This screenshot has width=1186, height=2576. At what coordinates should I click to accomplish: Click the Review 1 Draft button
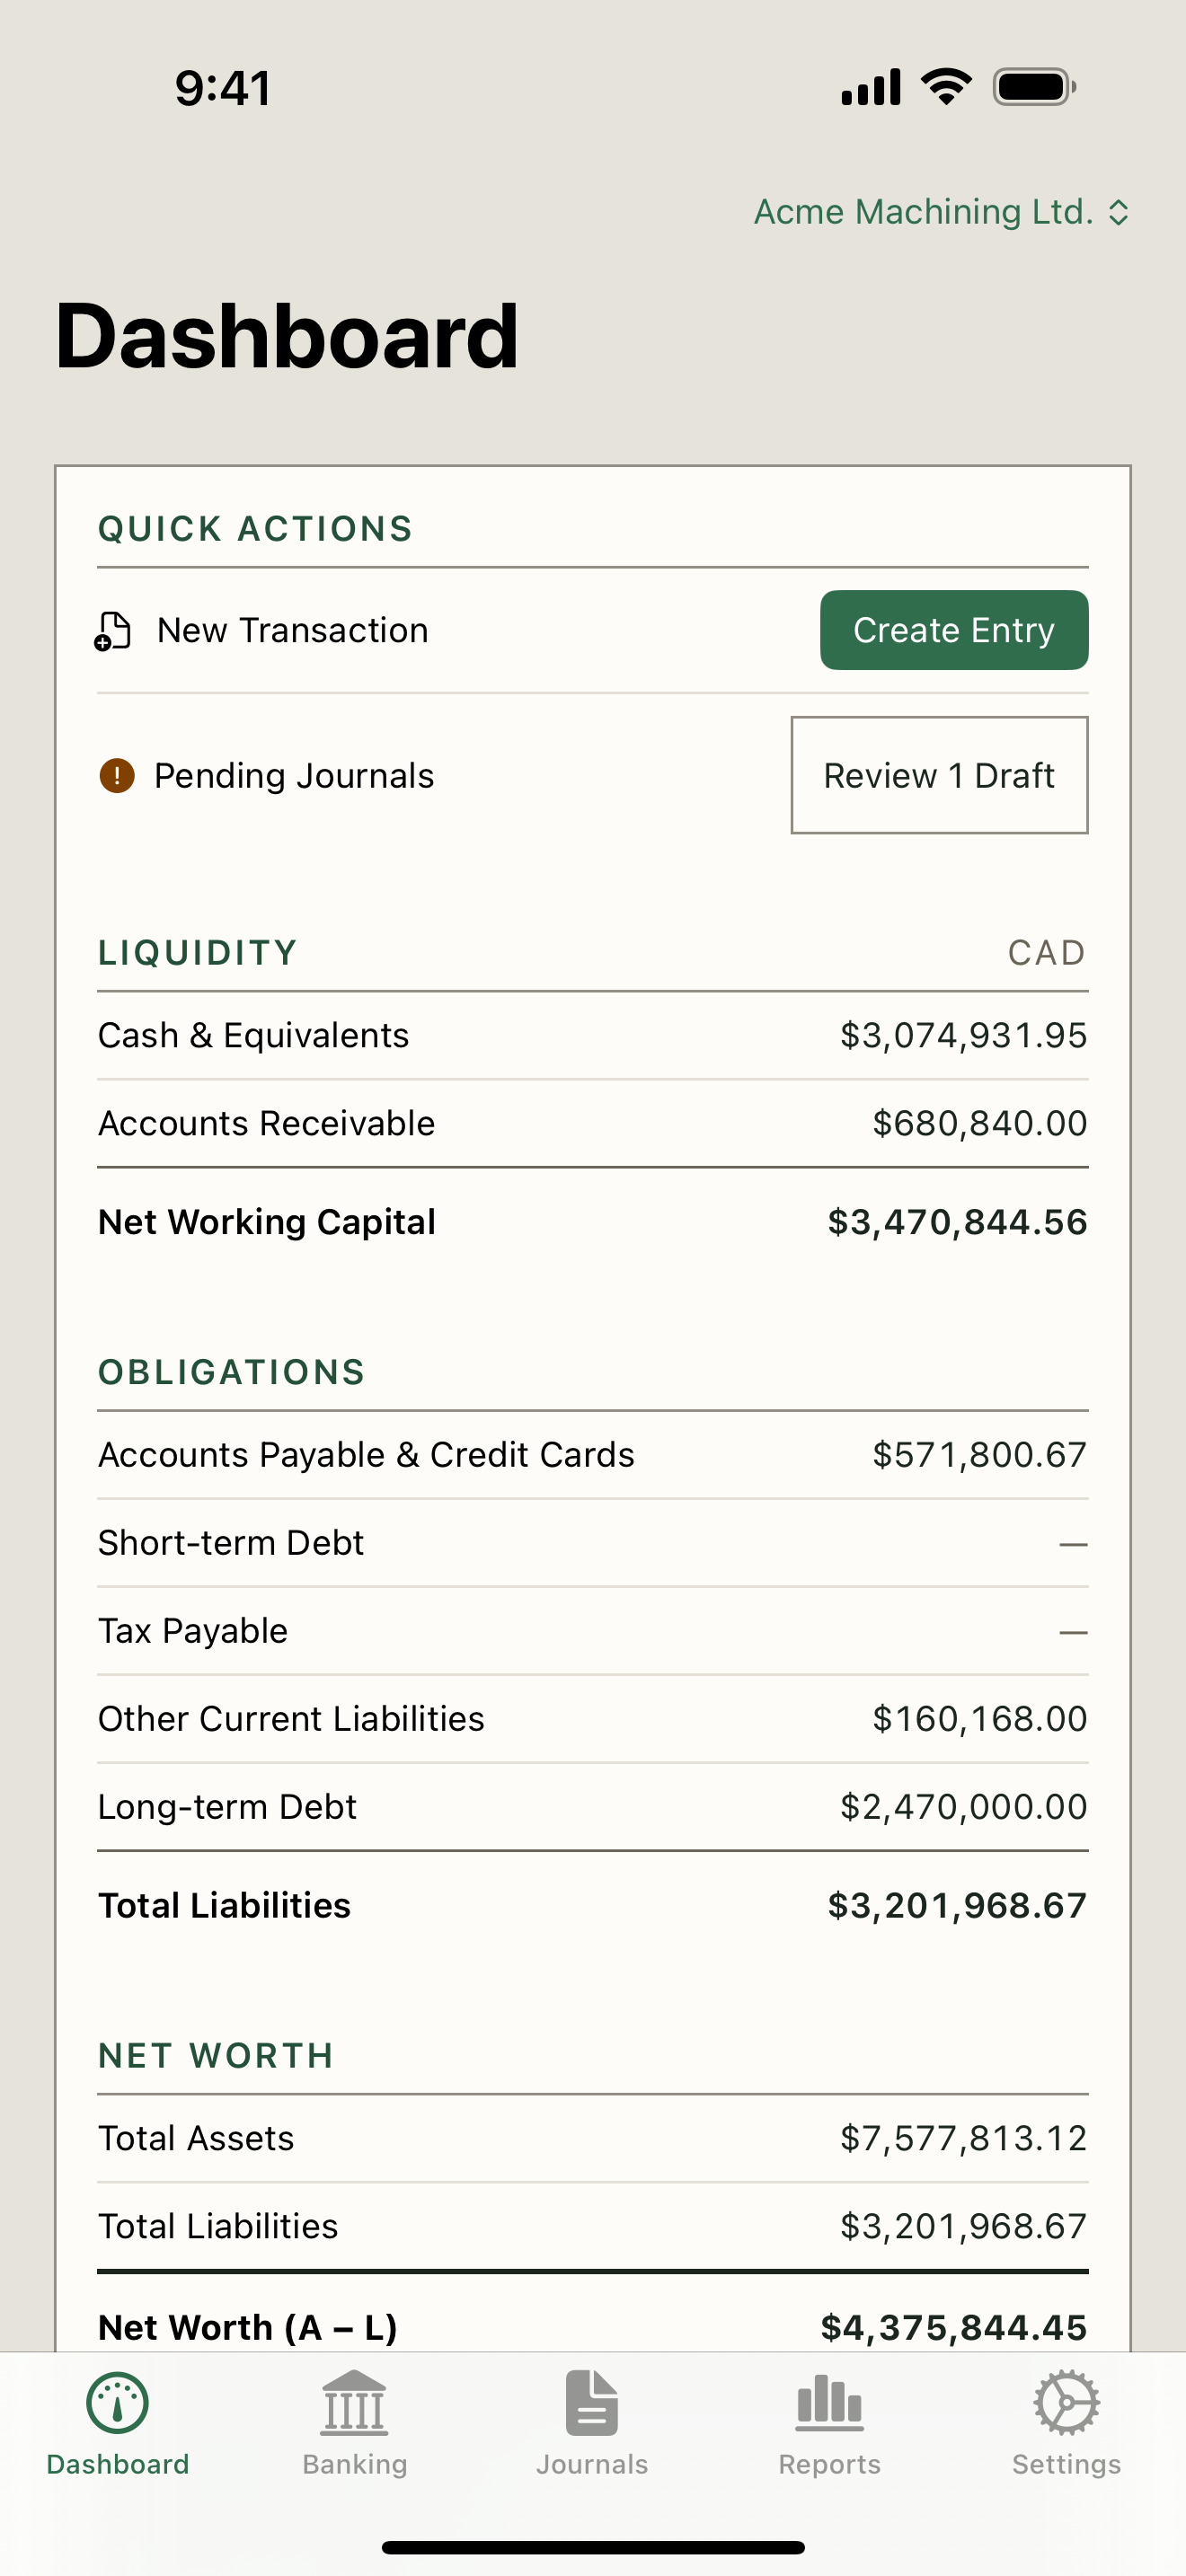click(x=939, y=775)
